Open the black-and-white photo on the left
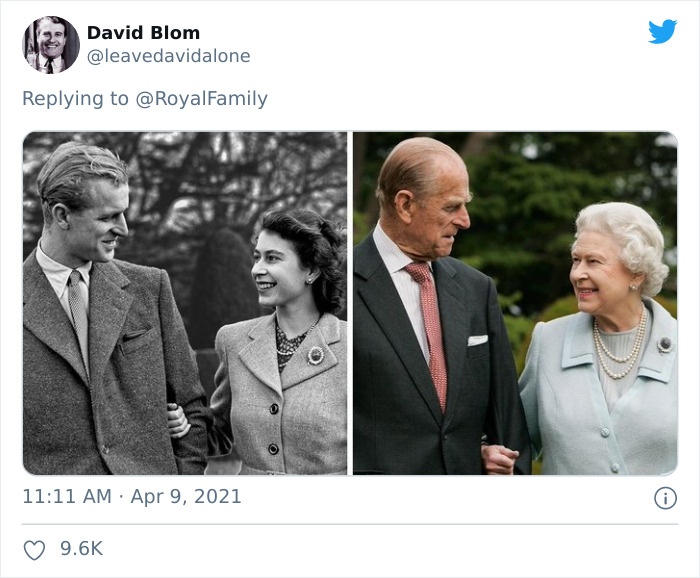 pyautogui.click(x=185, y=302)
